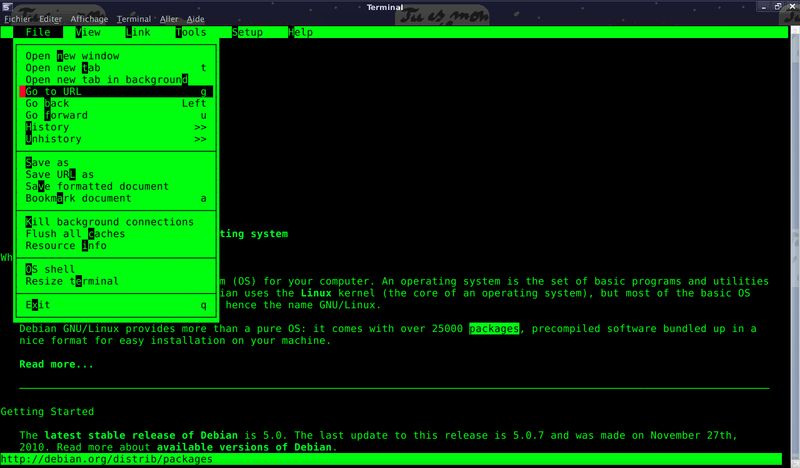Screen dimensions: 800x468
Task: Follow available versions of Debian link
Action: [244, 447]
